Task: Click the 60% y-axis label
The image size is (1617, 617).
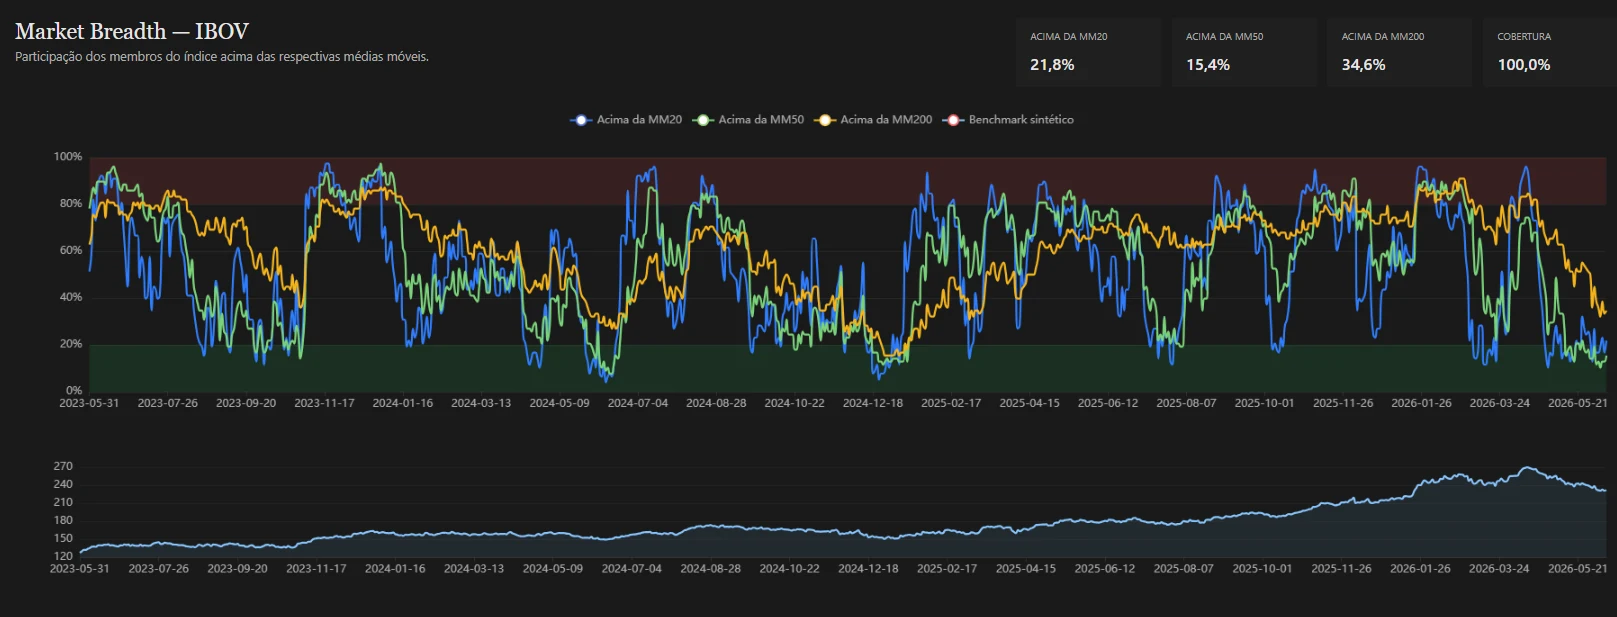Action: [71, 250]
